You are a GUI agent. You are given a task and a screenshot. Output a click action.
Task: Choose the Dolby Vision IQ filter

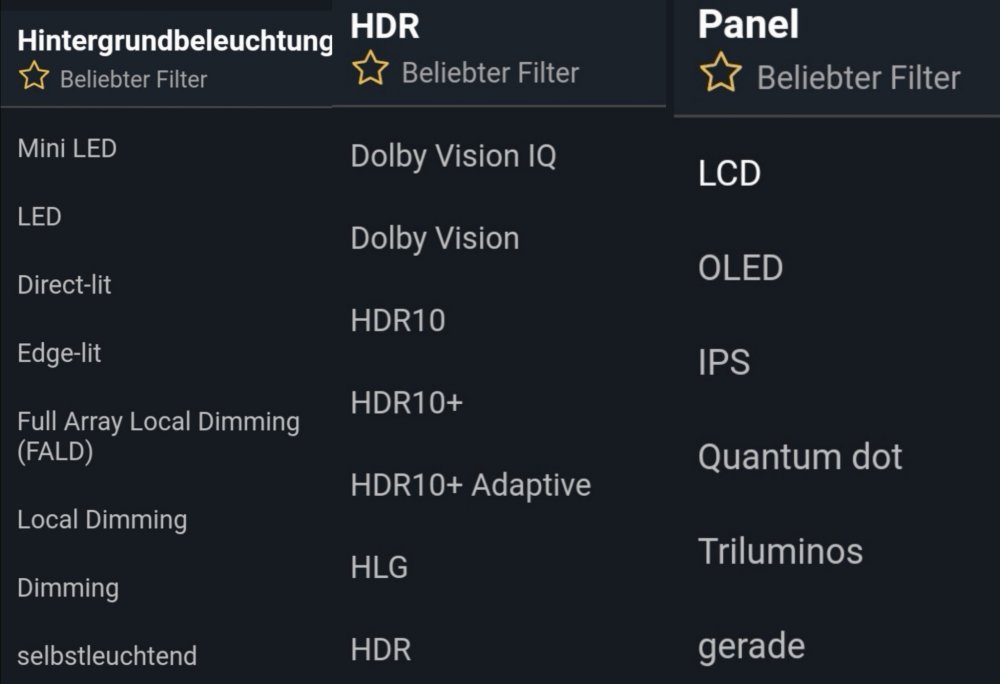point(453,156)
